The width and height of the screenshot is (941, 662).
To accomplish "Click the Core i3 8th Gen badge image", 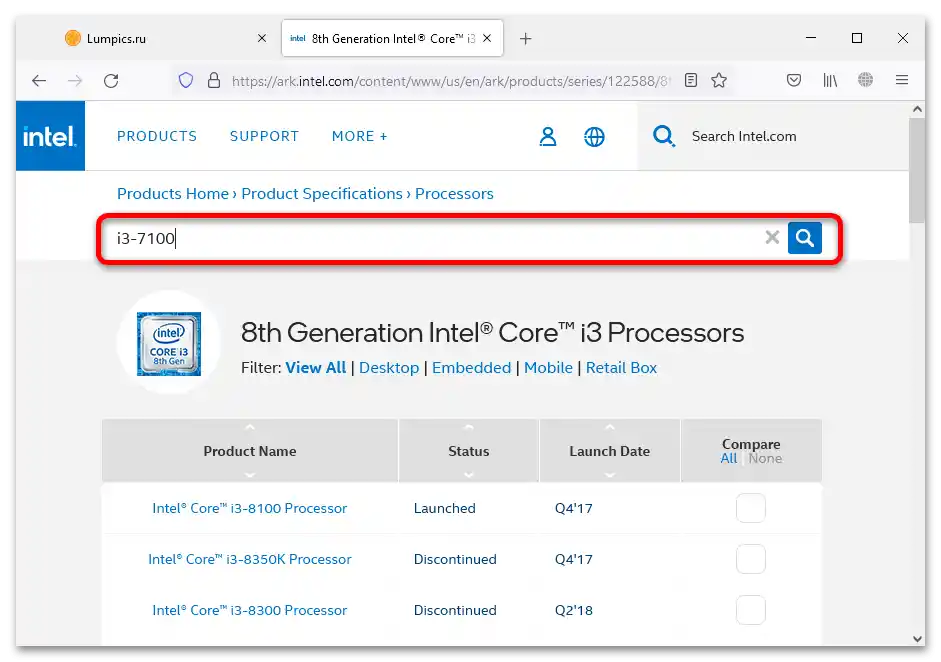I will coord(169,344).
